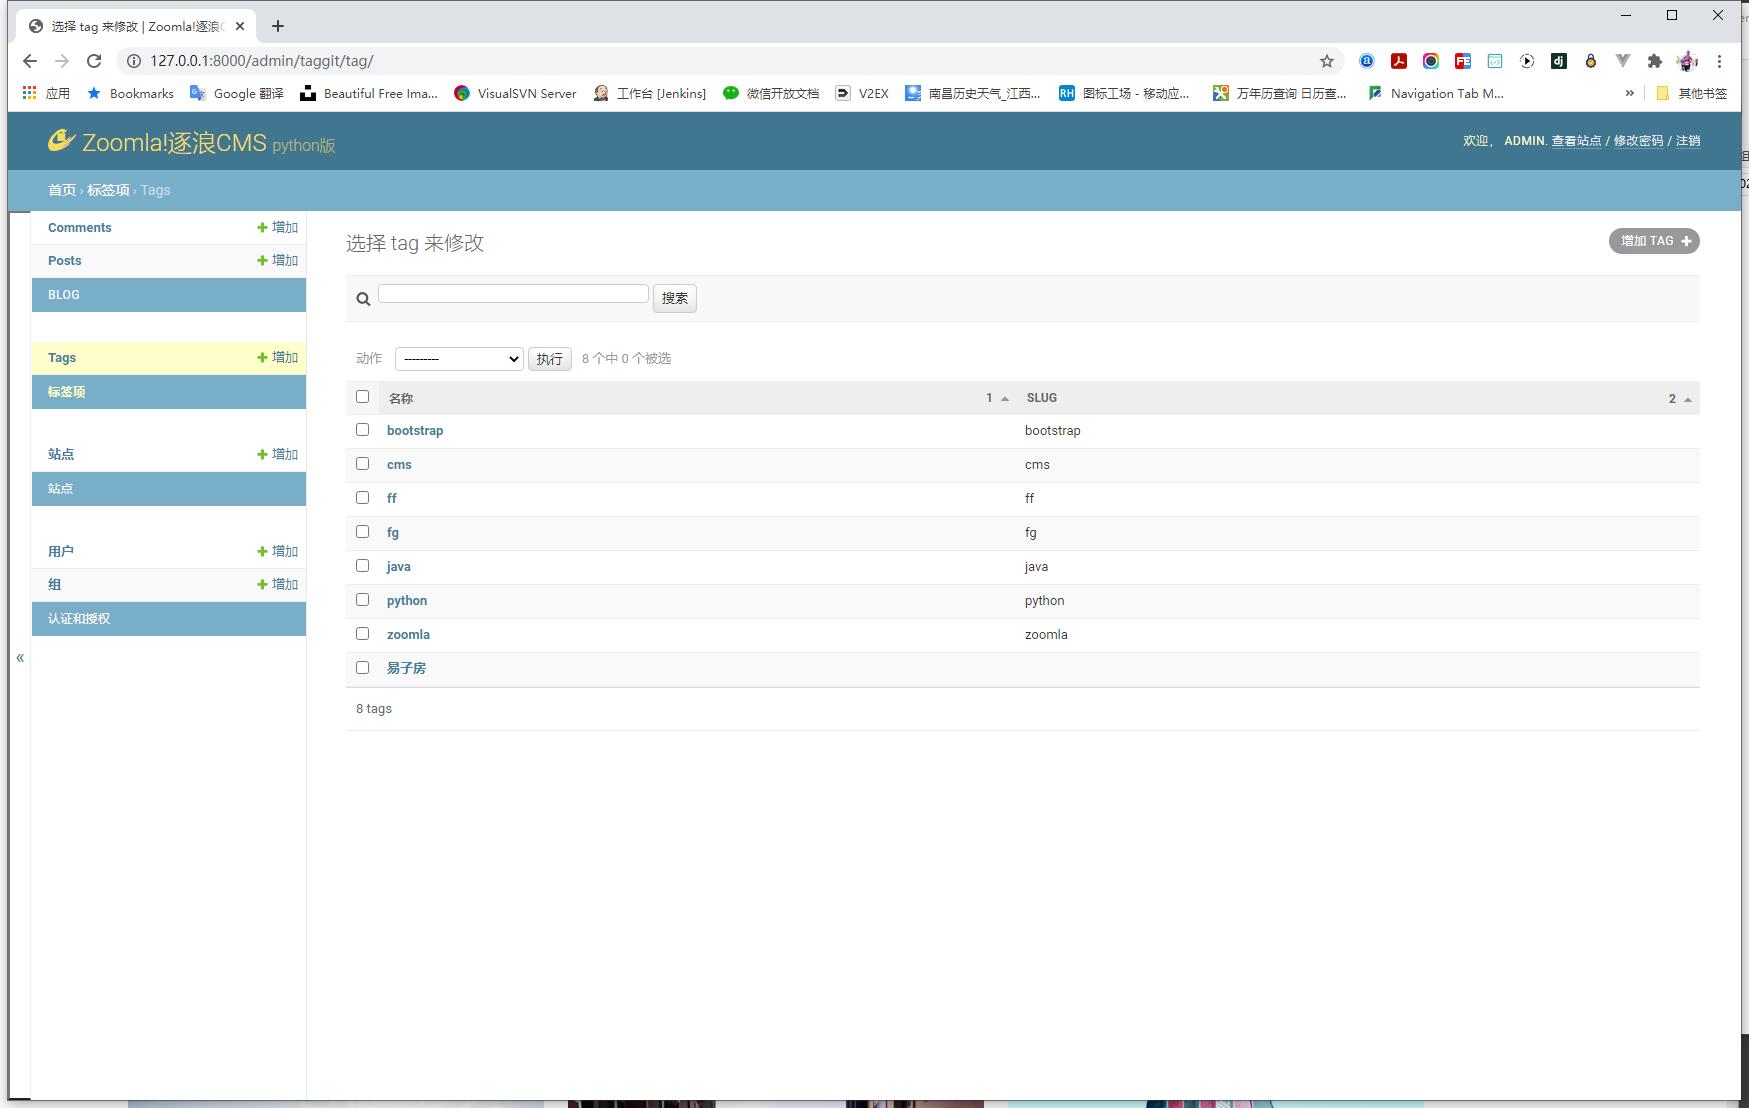
Task: Add a new Comment with plus
Action: pyautogui.click(x=278, y=227)
